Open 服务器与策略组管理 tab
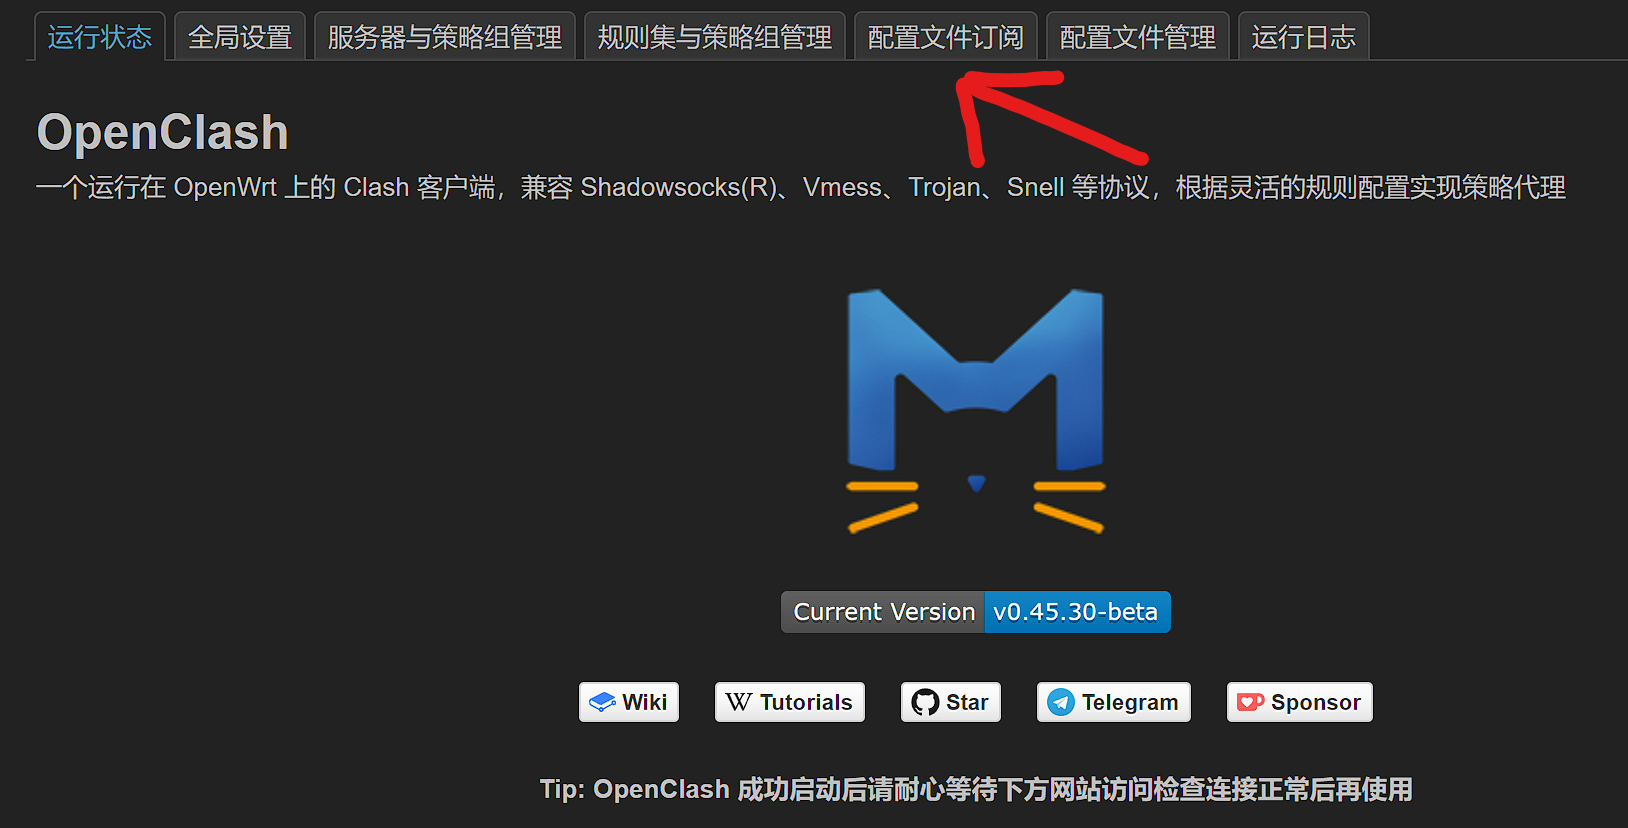This screenshot has height=828, width=1628. [445, 37]
